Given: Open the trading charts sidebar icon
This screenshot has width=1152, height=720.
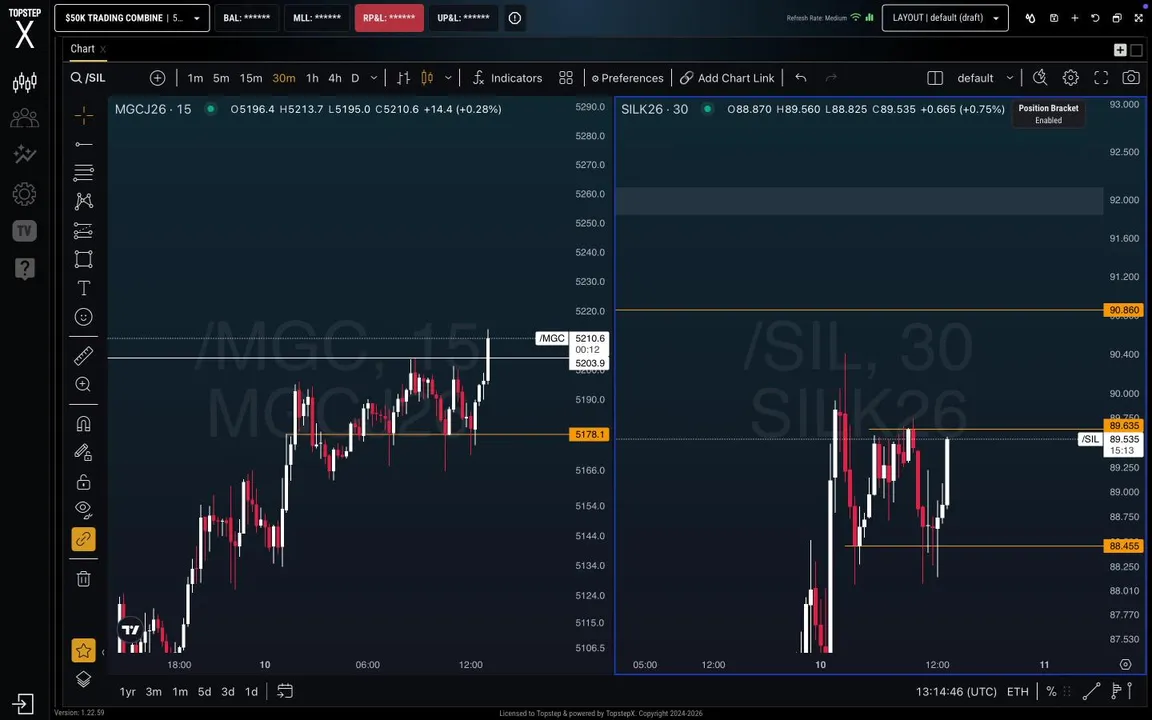Looking at the screenshot, I should pos(24,82).
